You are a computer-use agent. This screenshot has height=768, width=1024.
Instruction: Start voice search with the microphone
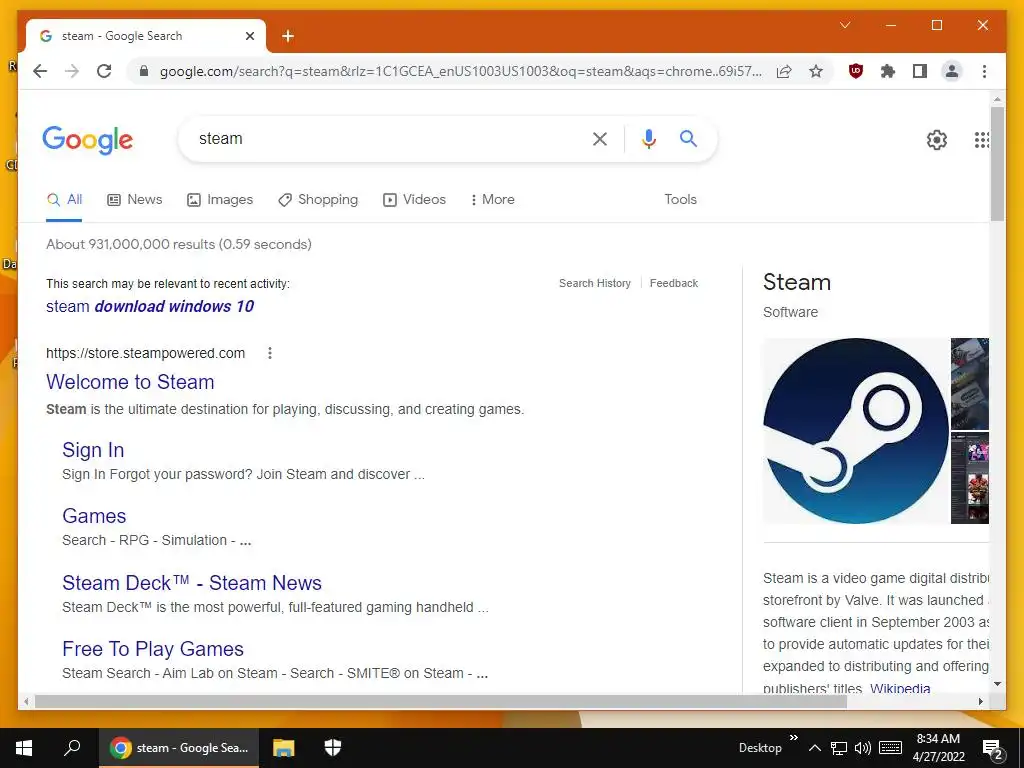[x=648, y=138]
